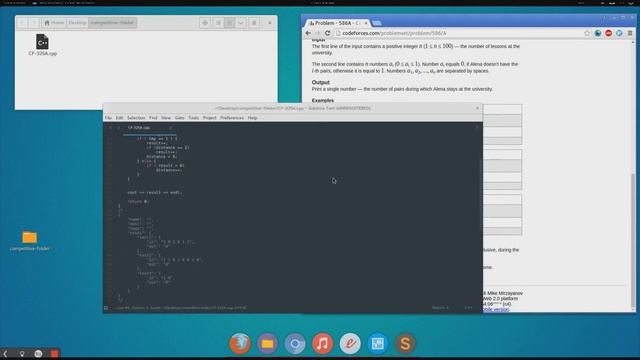640x360 pixels.
Task: Click the browser Forward button
Action: coord(318,33)
